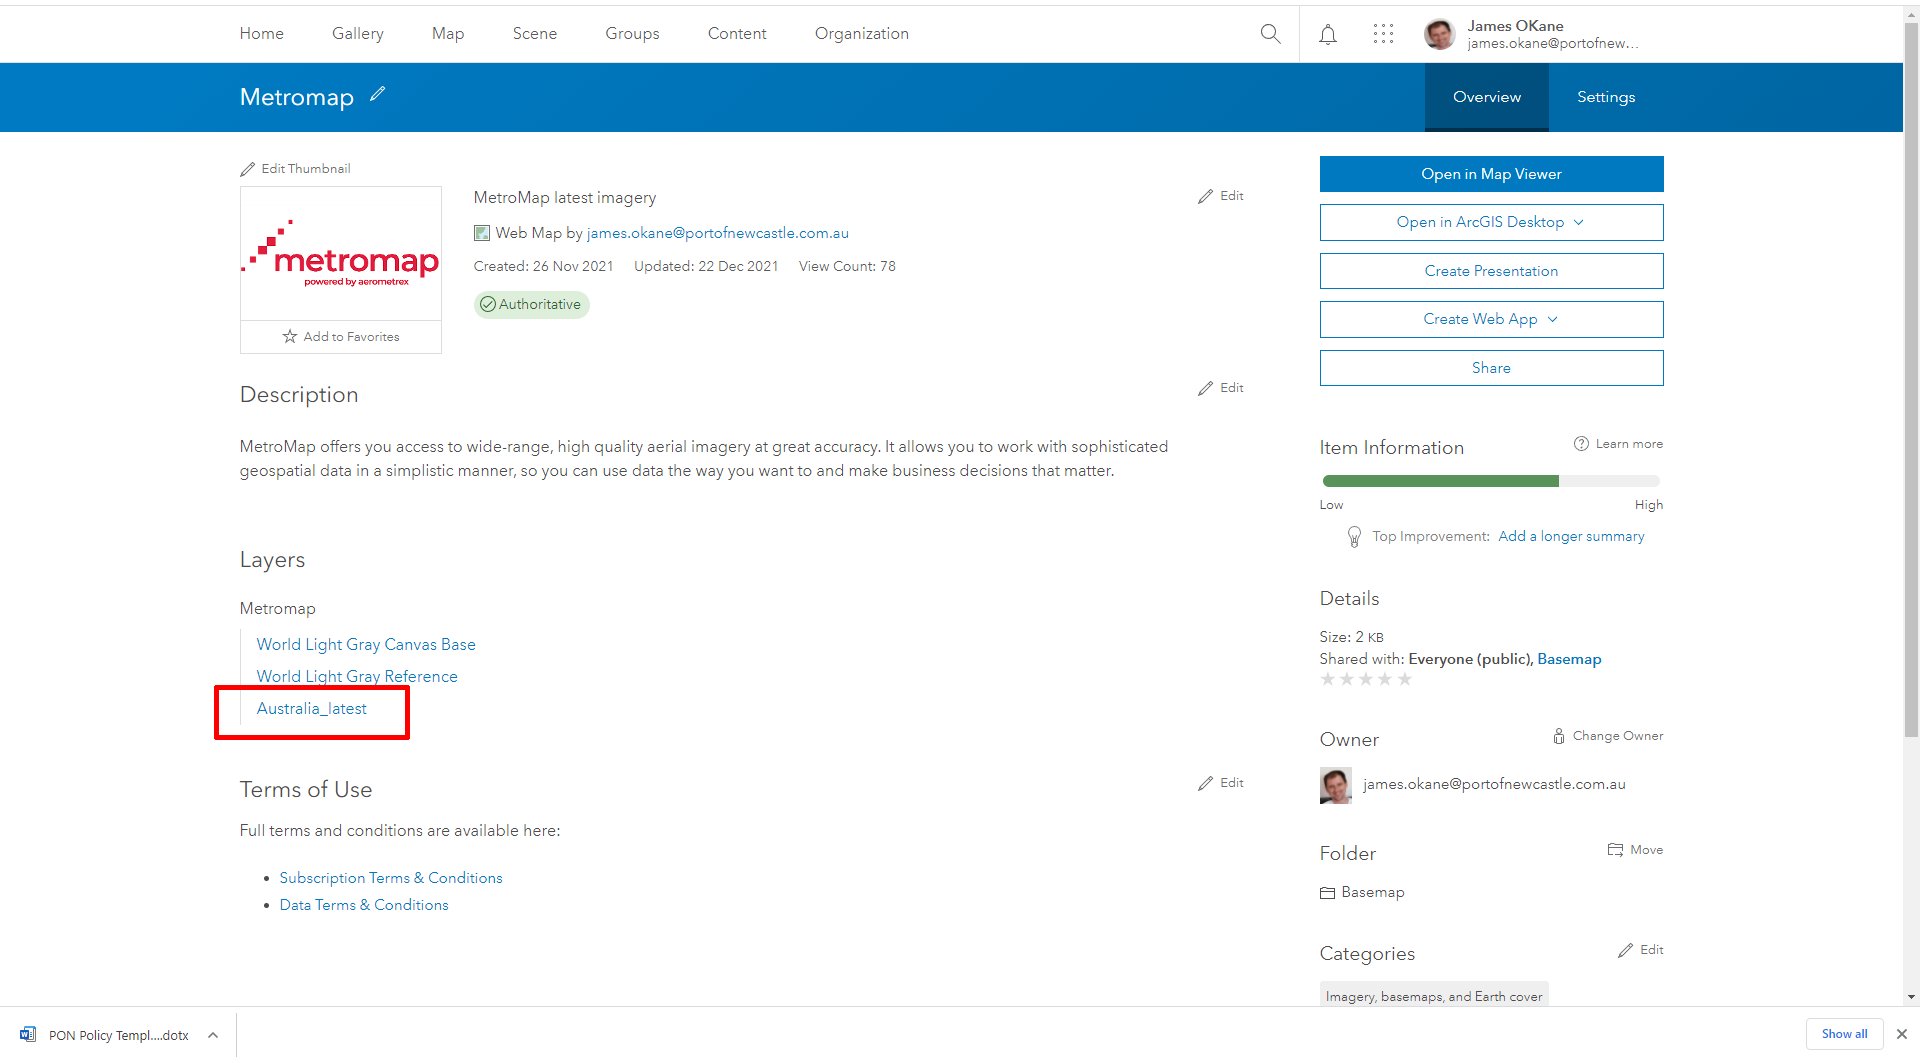Open the Organization menu item
1920x1063 pixels.
point(862,34)
